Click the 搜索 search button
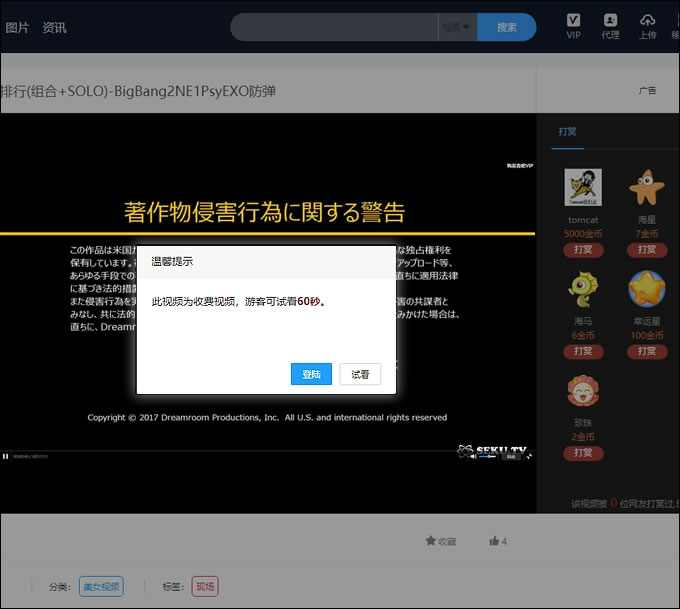Image resolution: width=680 pixels, height=609 pixels. coord(506,27)
